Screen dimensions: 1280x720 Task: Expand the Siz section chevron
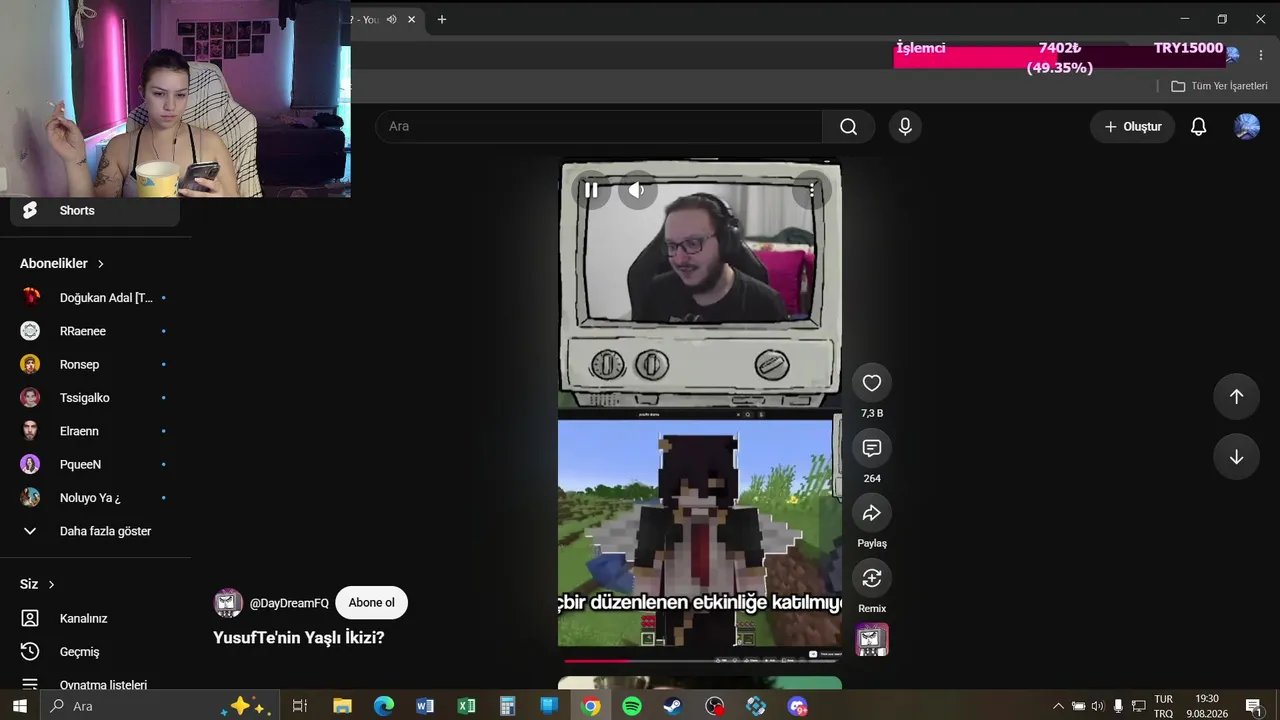[51, 584]
